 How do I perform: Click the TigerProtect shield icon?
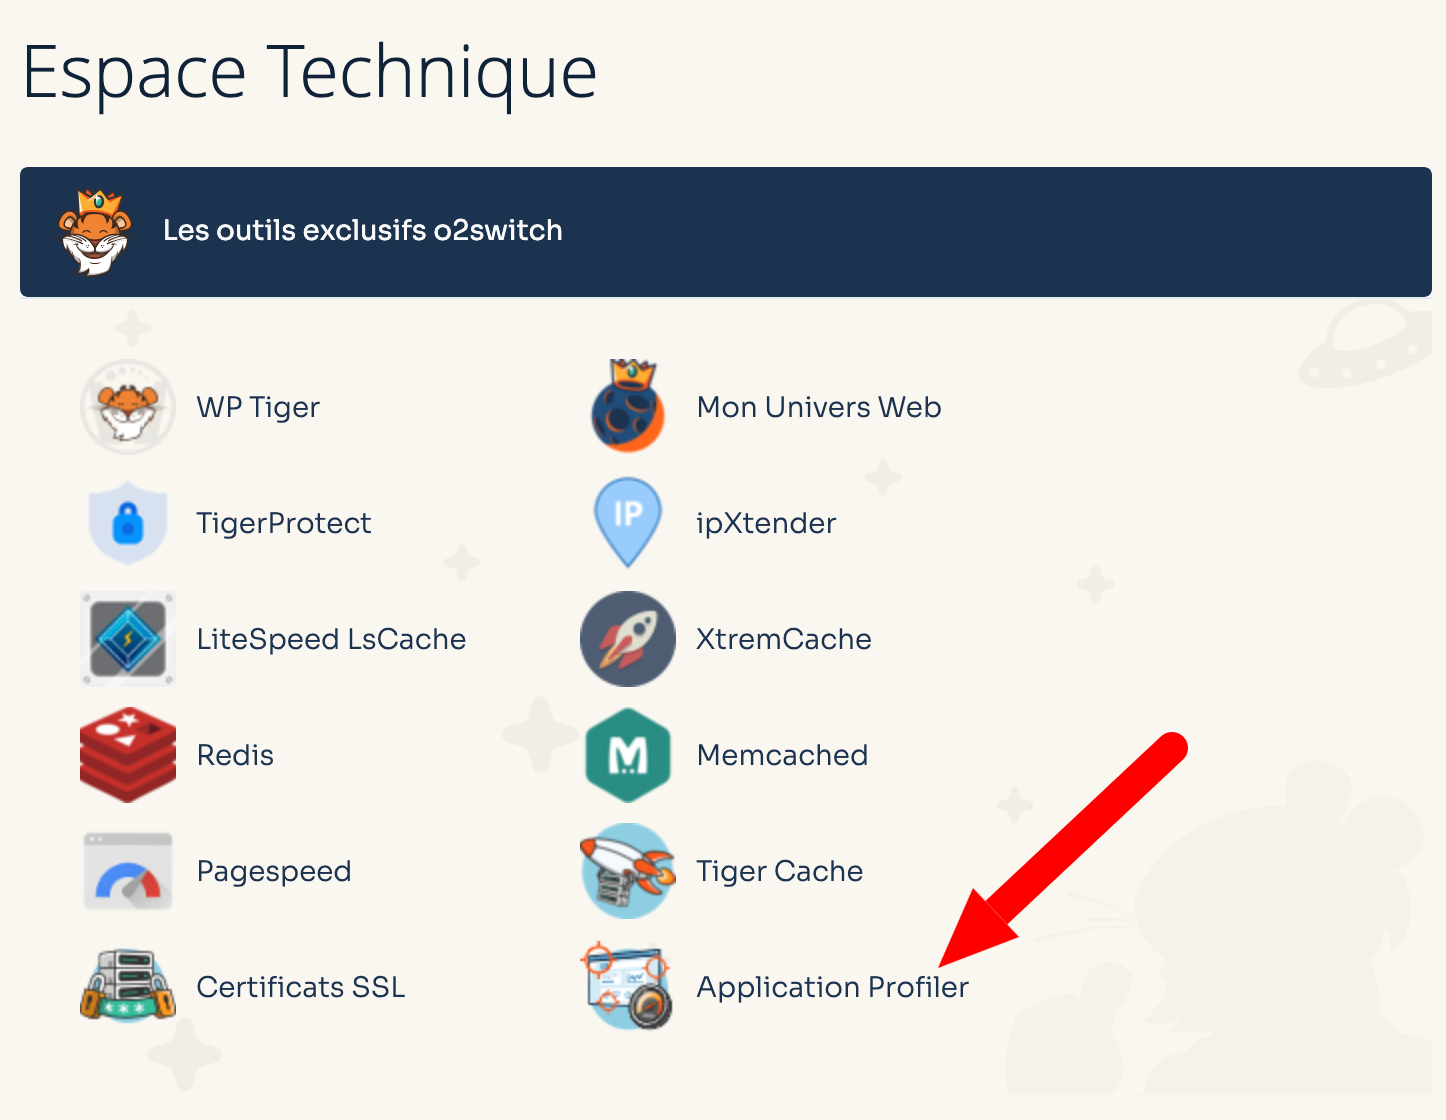[128, 523]
